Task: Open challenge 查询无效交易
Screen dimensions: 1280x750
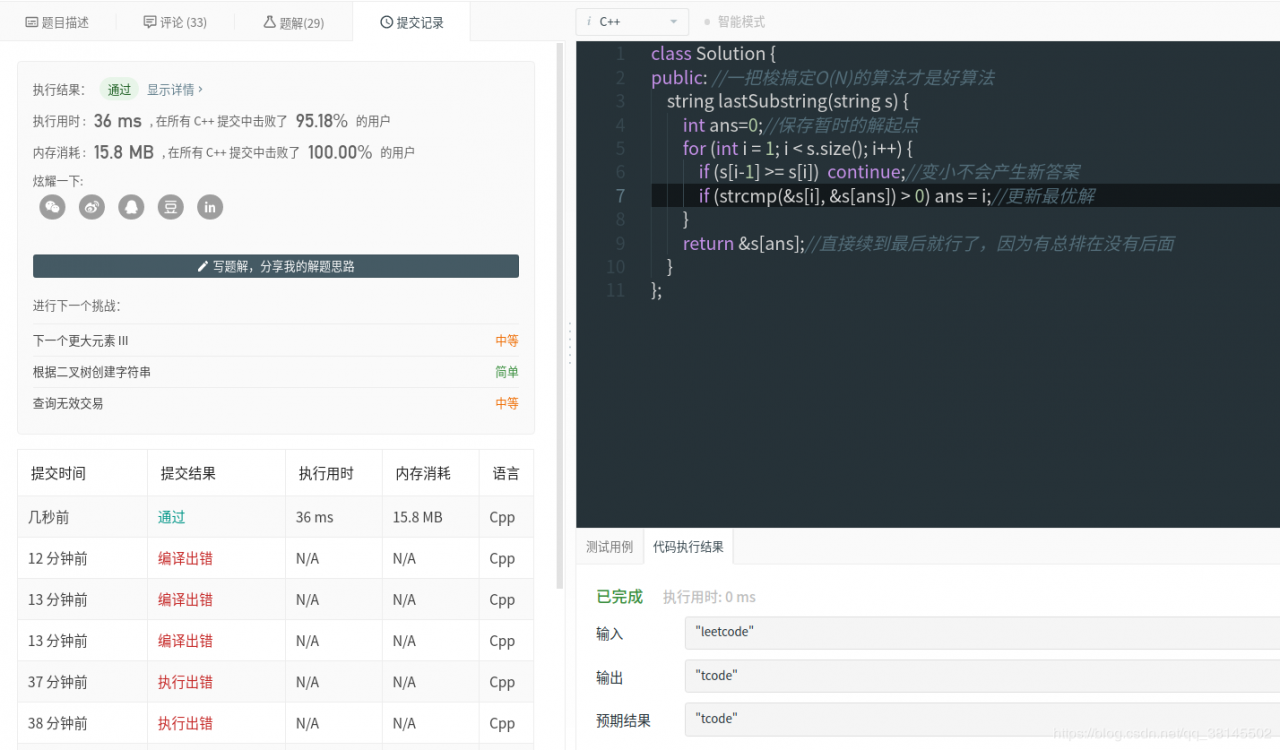Action: (x=68, y=404)
